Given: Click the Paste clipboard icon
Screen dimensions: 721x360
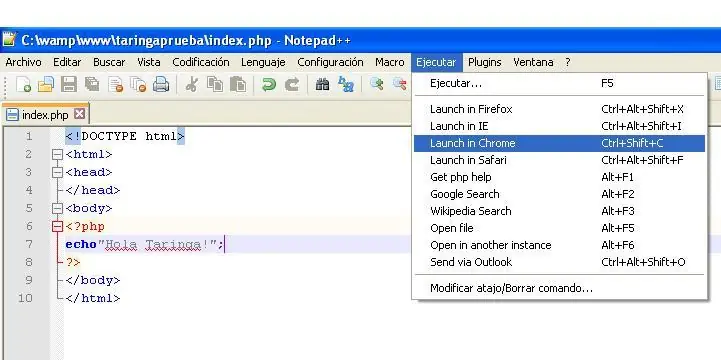Looking at the screenshot, I should point(238,85).
